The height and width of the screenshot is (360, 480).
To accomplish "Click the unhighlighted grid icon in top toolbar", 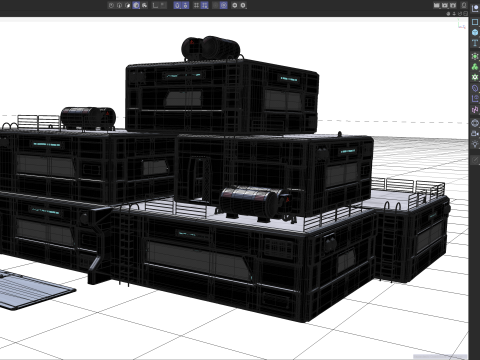I will tap(196, 5).
